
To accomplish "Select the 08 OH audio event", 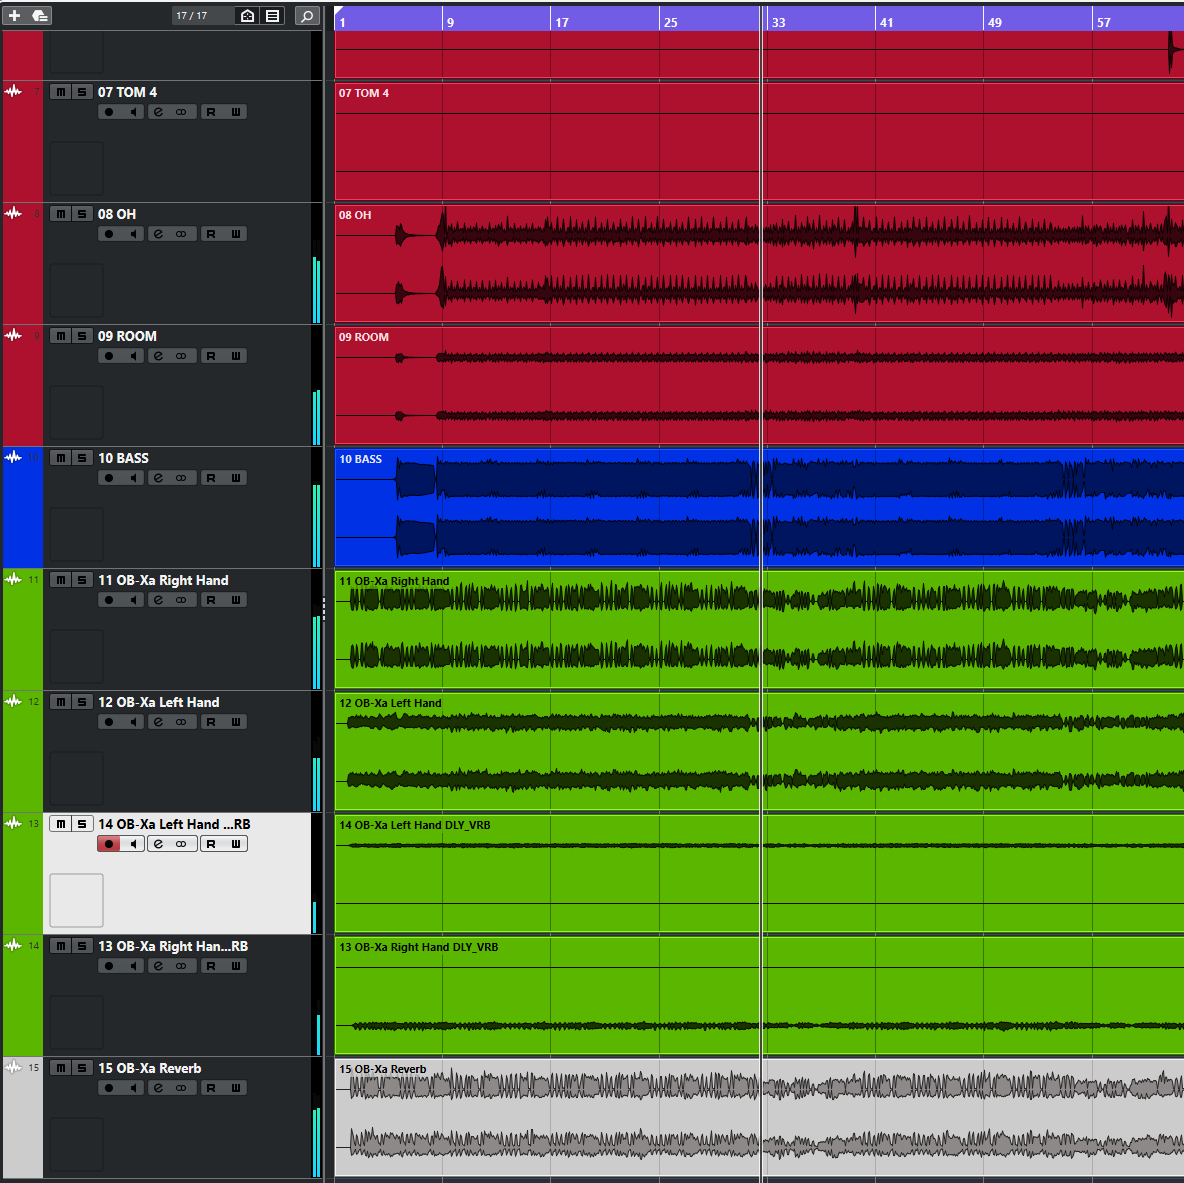I will pos(759,263).
